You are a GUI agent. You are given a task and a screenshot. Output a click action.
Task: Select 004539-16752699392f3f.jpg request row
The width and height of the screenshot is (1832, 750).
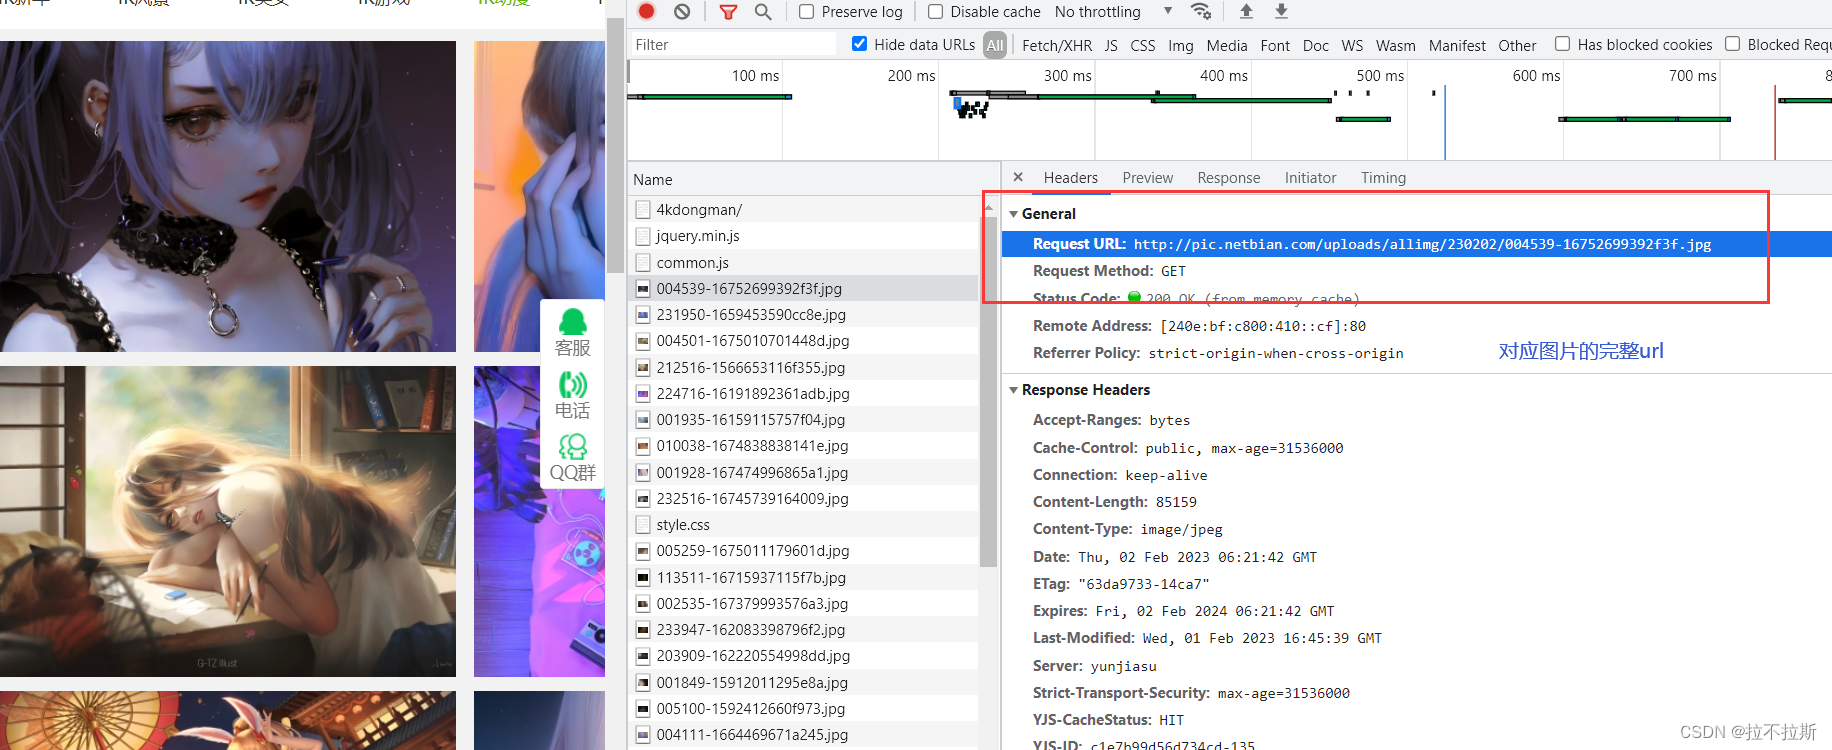click(803, 288)
